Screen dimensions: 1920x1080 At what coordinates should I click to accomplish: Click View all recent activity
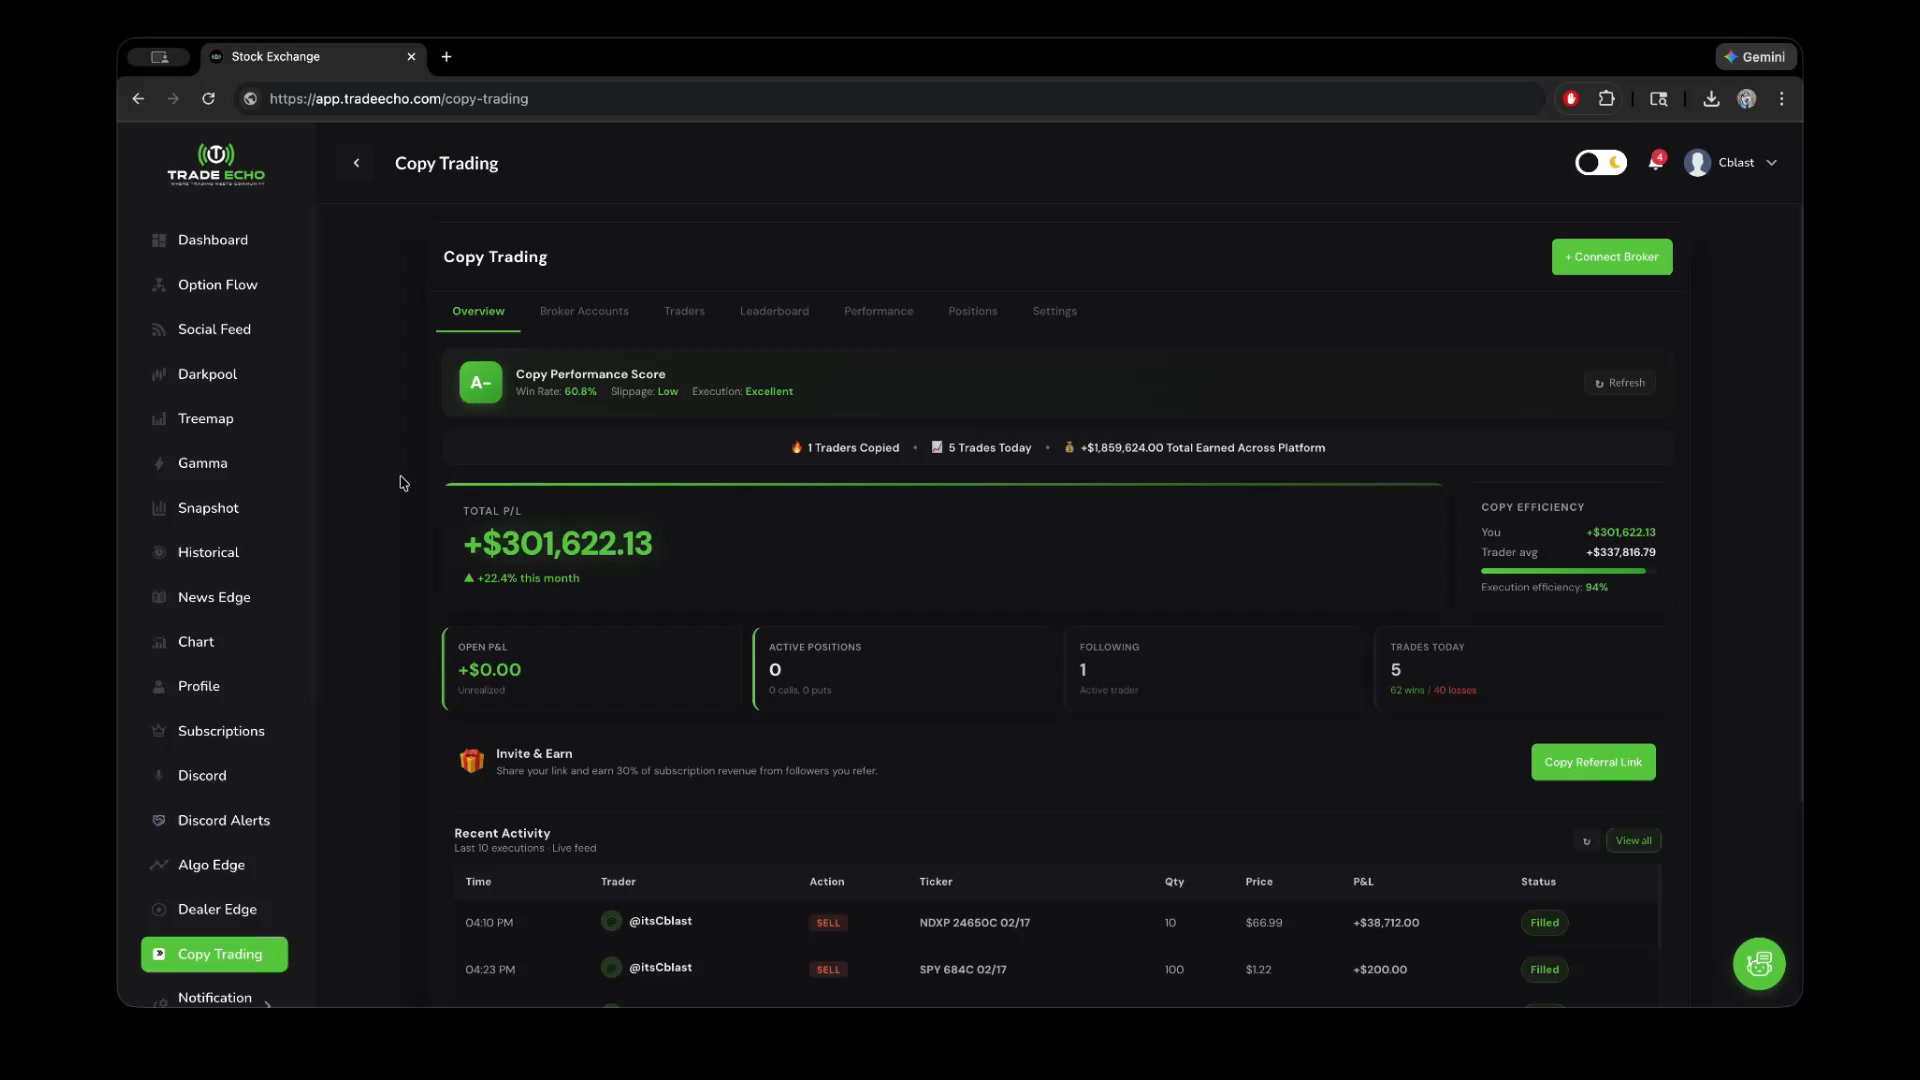[1633, 841]
